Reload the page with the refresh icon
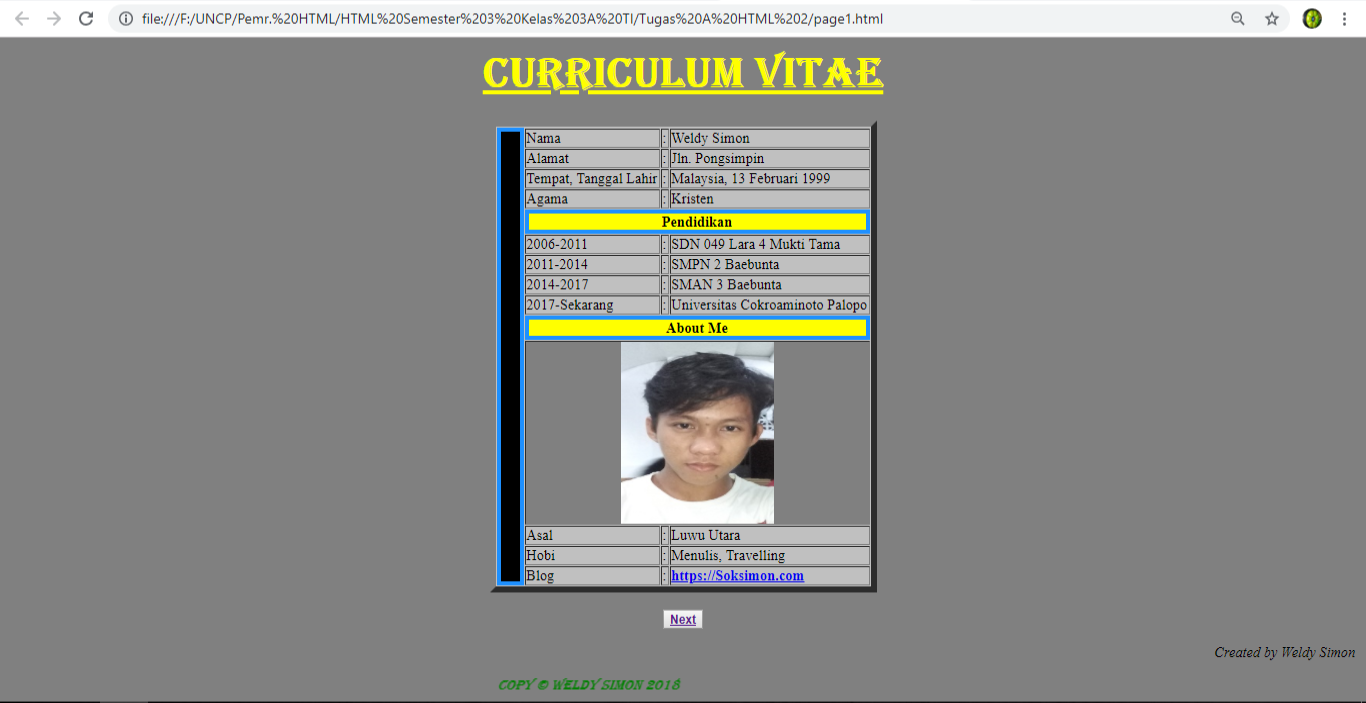 coord(86,19)
